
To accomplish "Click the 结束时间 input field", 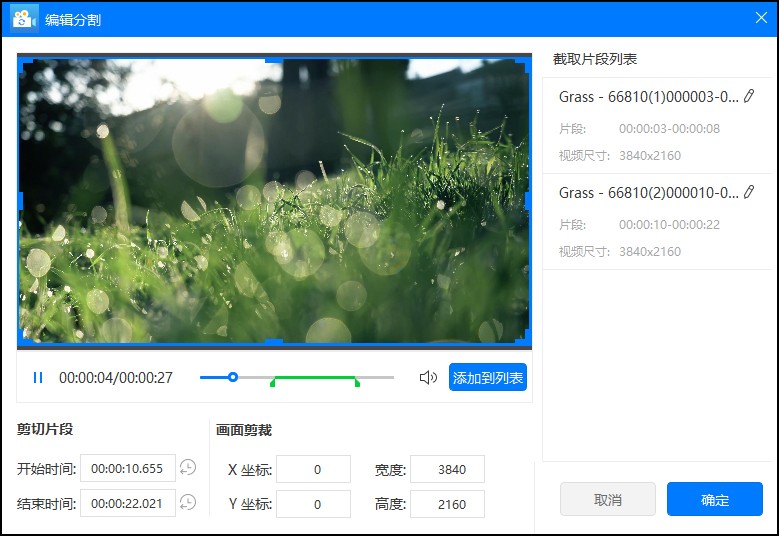I will (x=128, y=503).
